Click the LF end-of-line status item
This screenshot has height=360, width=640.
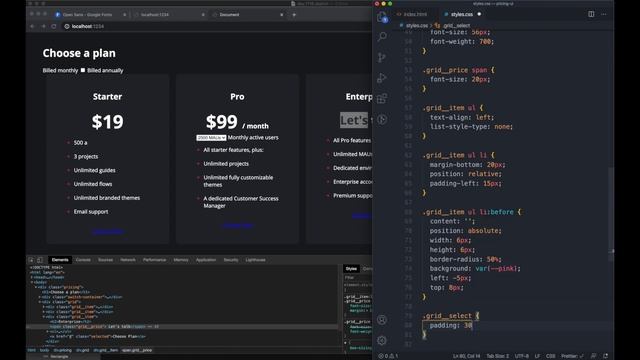(537, 356)
